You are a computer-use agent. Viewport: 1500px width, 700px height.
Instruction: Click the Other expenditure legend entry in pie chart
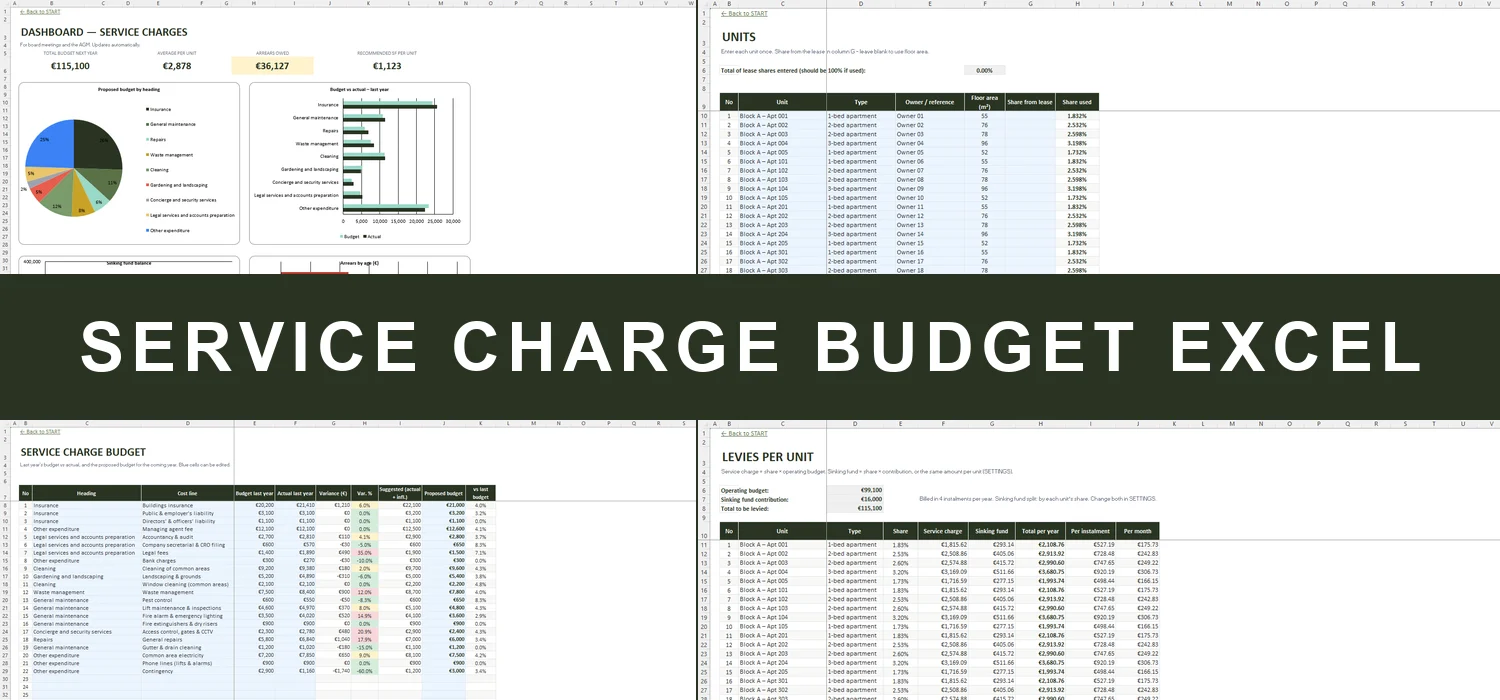pos(166,230)
